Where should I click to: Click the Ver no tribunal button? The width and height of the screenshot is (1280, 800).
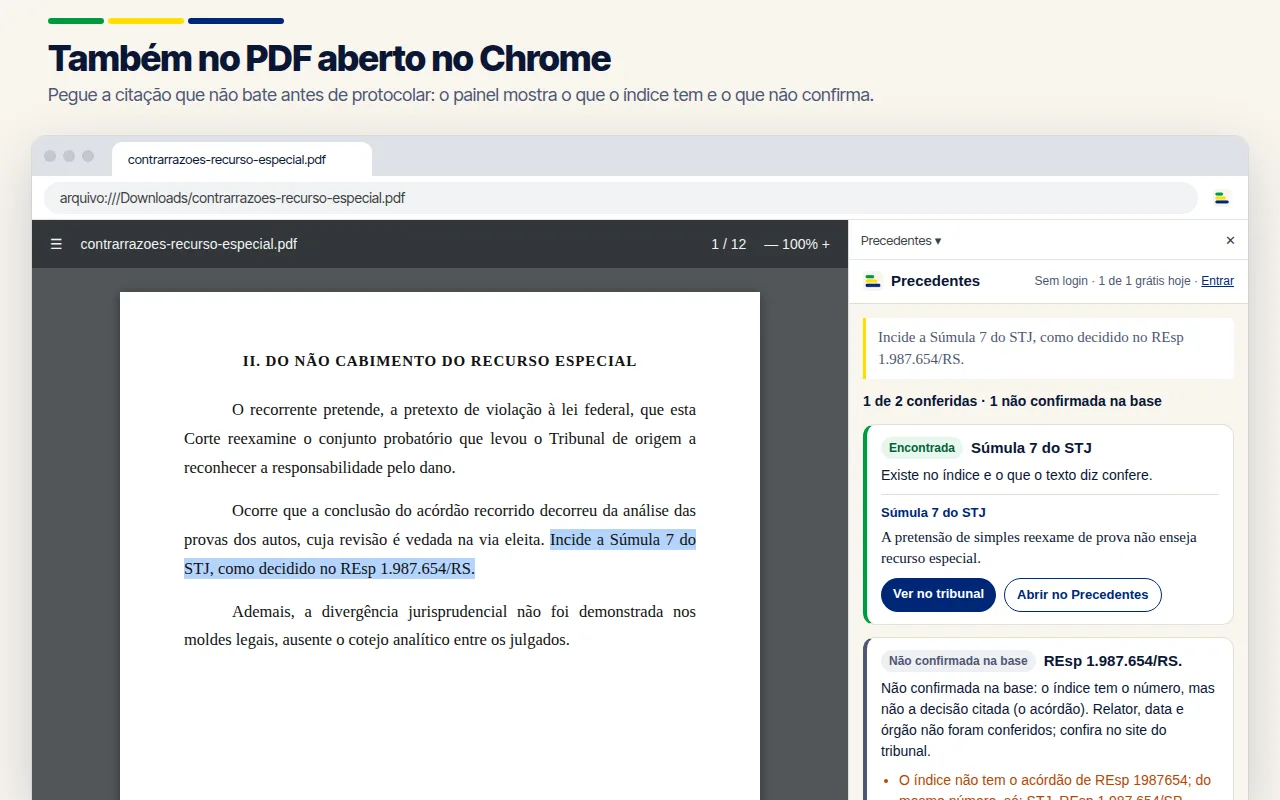point(938,594)
